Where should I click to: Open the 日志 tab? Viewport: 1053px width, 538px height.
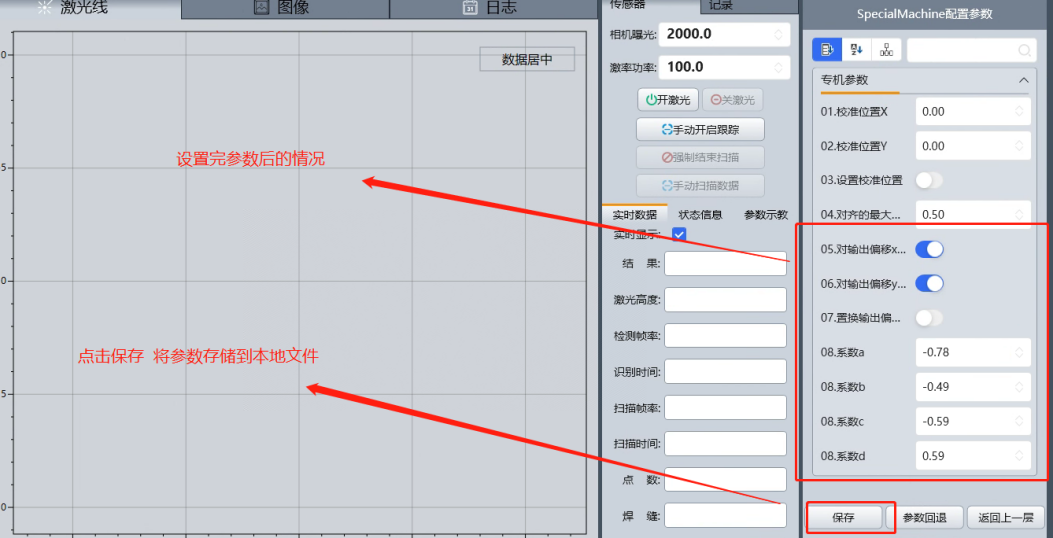point(491,8)
